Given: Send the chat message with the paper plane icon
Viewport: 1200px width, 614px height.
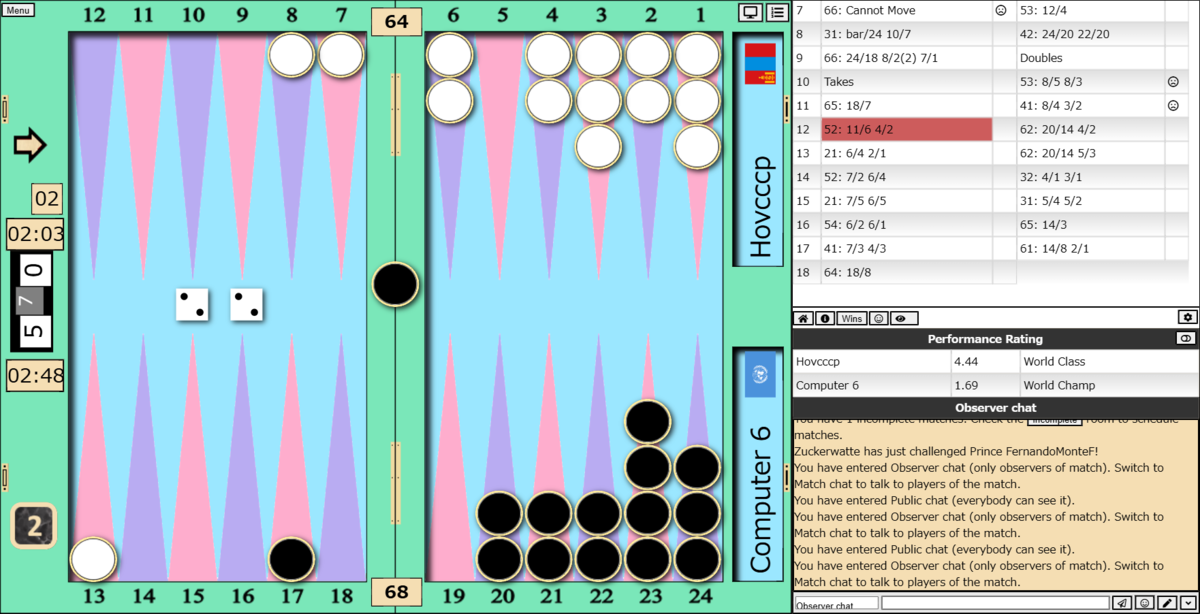Looking at the screenshot, I should click(x=1122, y=602).
